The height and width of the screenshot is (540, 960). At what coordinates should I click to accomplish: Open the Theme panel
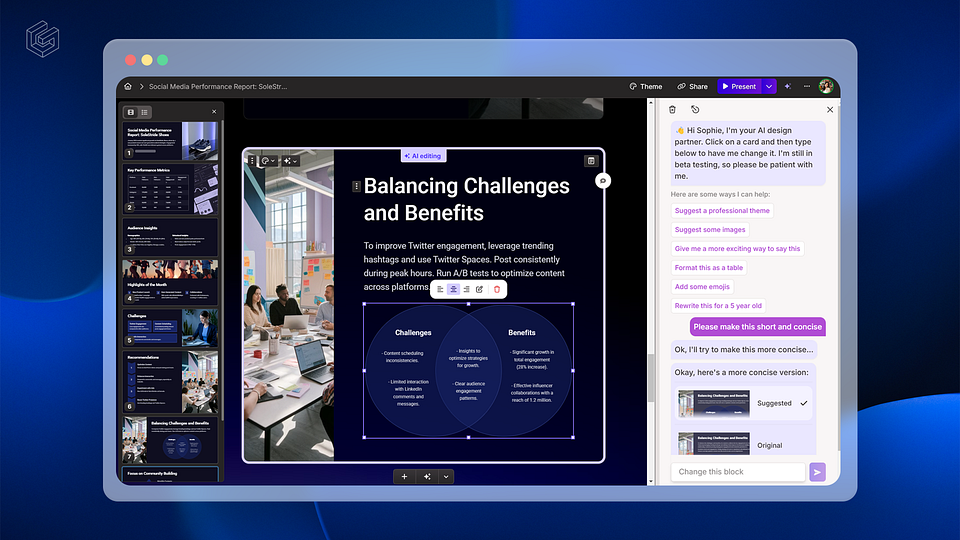(646, 86)
